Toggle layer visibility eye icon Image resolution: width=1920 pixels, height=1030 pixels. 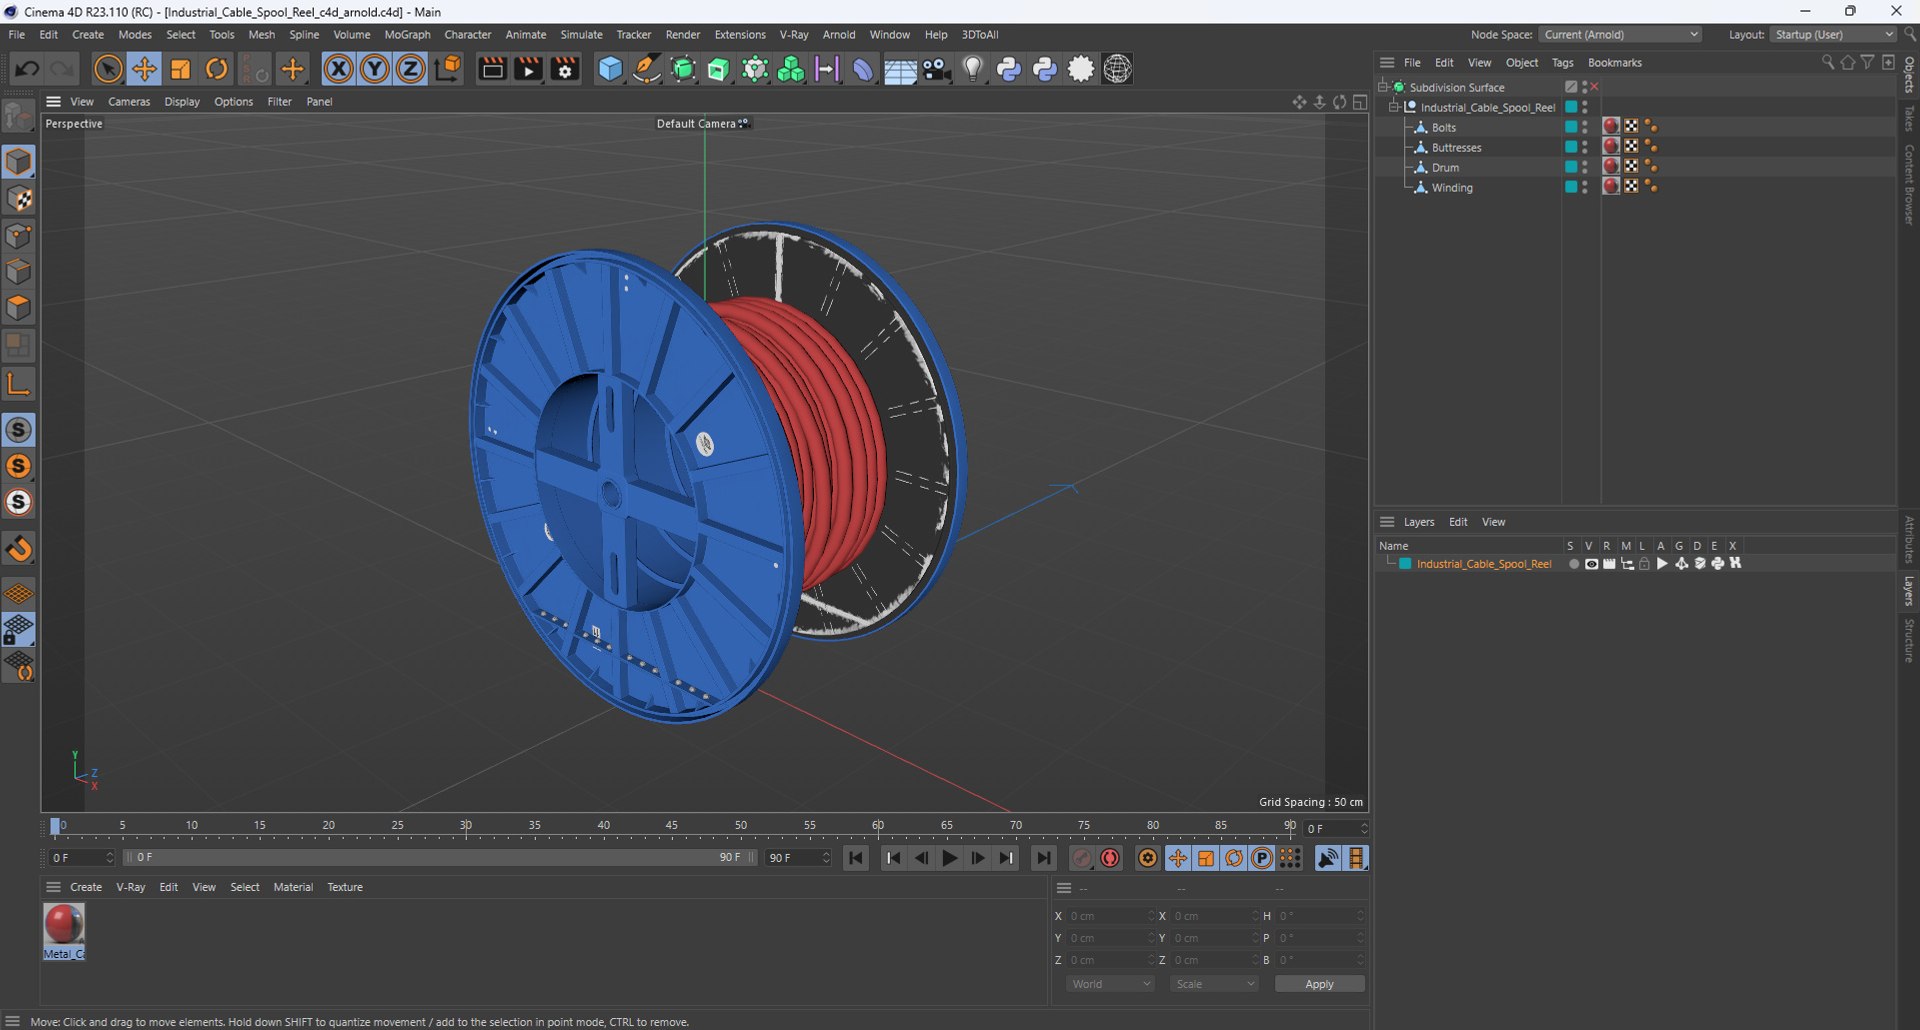1591,564
